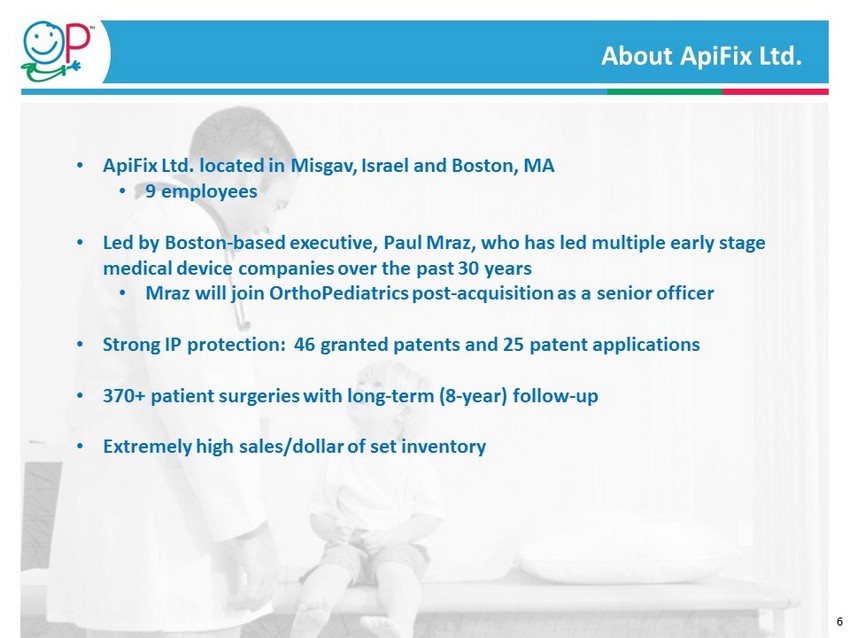Click 'Extremely high sales/dollar' bullet text

pos(294,447)
